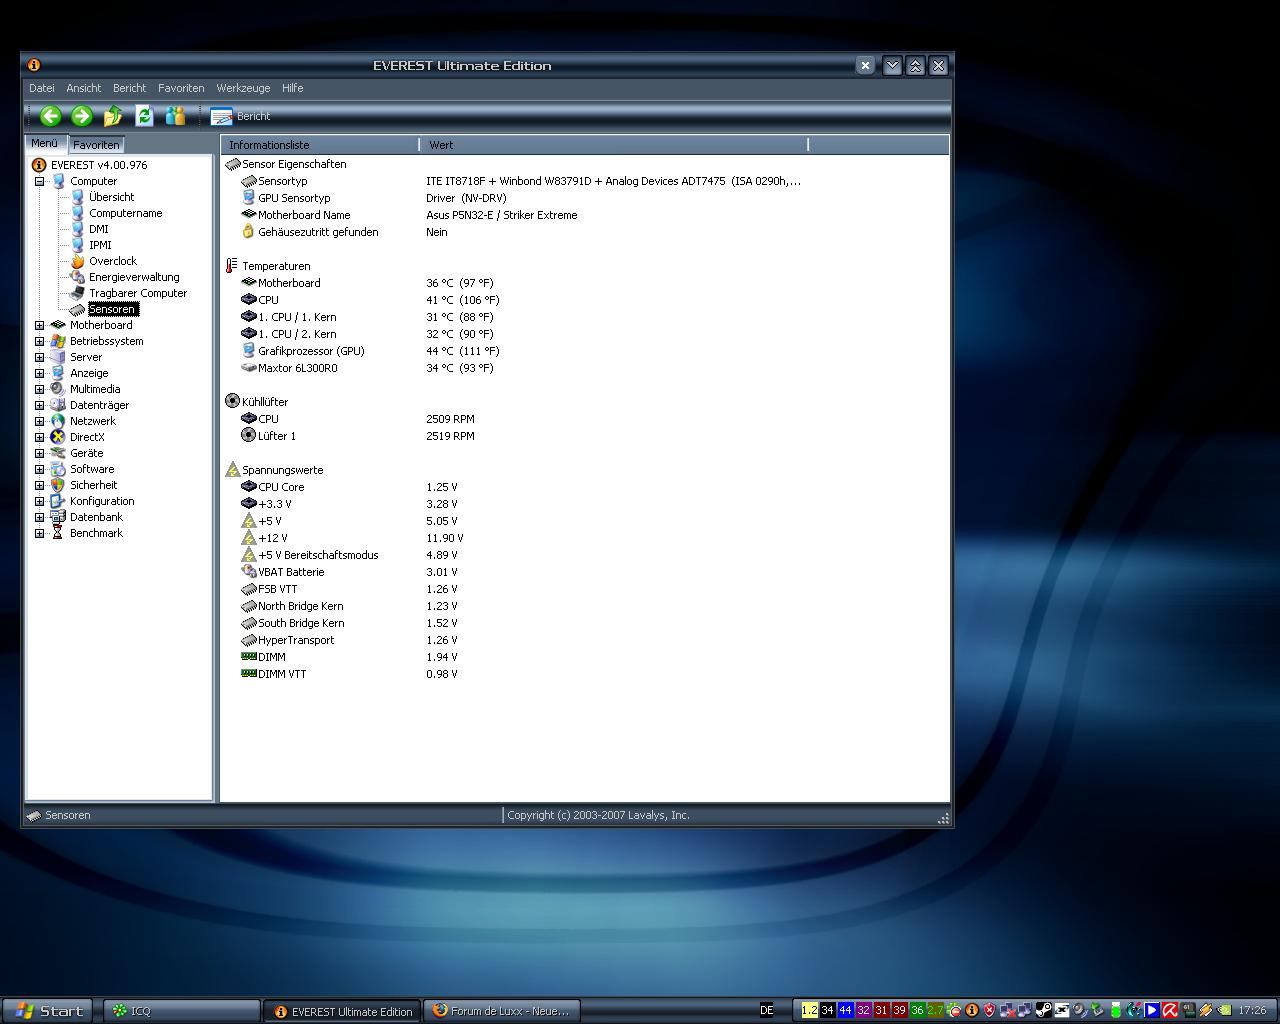
Task: Collapse the Computer tree node
Action: [x=39, y=181]
